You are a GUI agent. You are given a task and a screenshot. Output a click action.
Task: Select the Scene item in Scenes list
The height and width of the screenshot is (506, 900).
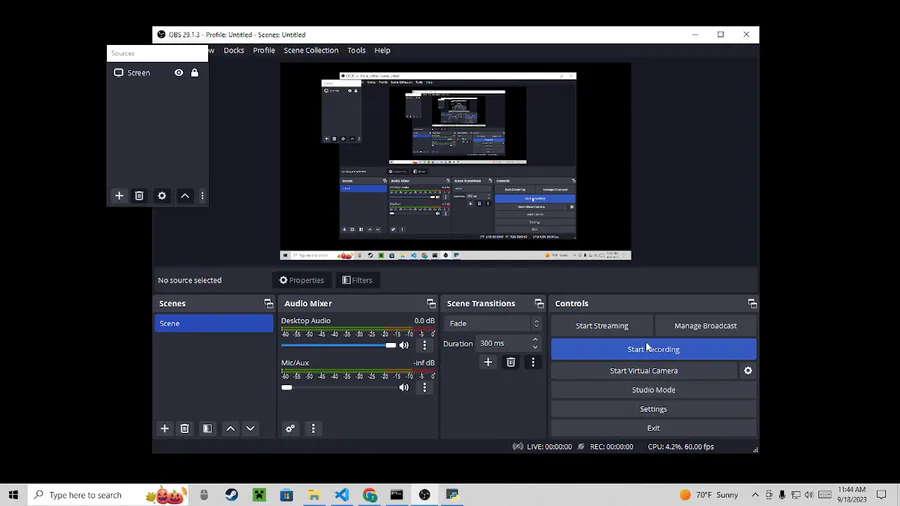(x=214, y=323)
